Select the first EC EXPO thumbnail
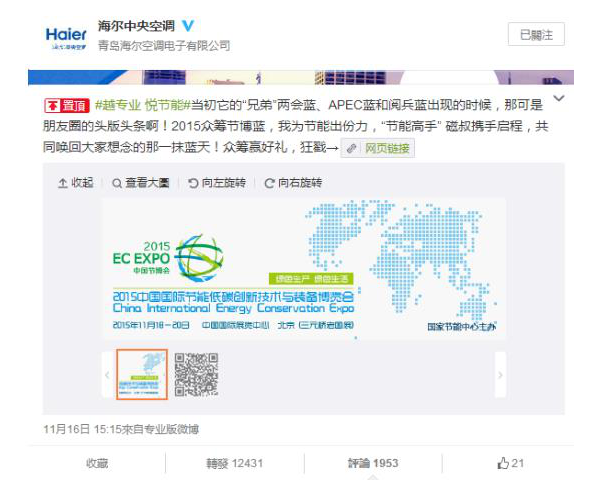600x488 pixels. [142, 374]
